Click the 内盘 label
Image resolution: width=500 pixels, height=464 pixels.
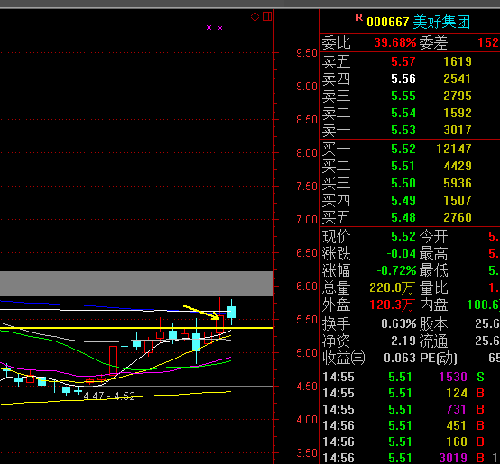click(x=434, y=305)
